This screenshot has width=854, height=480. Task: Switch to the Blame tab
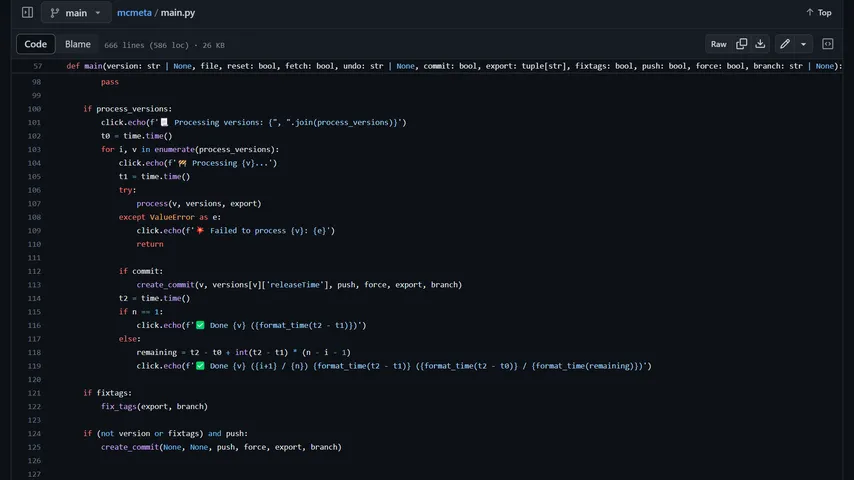(78, 44)
